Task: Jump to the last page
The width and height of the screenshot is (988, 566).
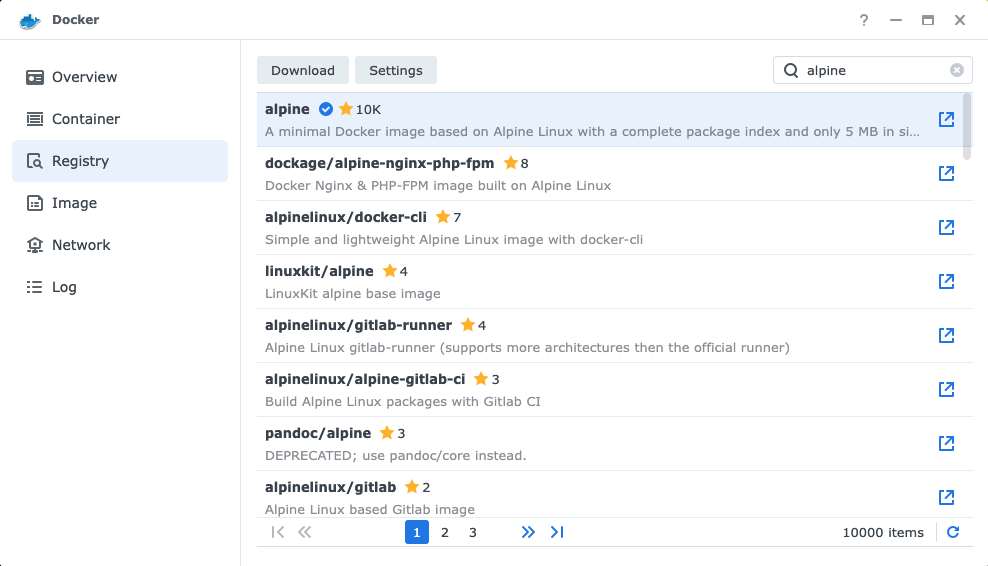Action: 557,532
